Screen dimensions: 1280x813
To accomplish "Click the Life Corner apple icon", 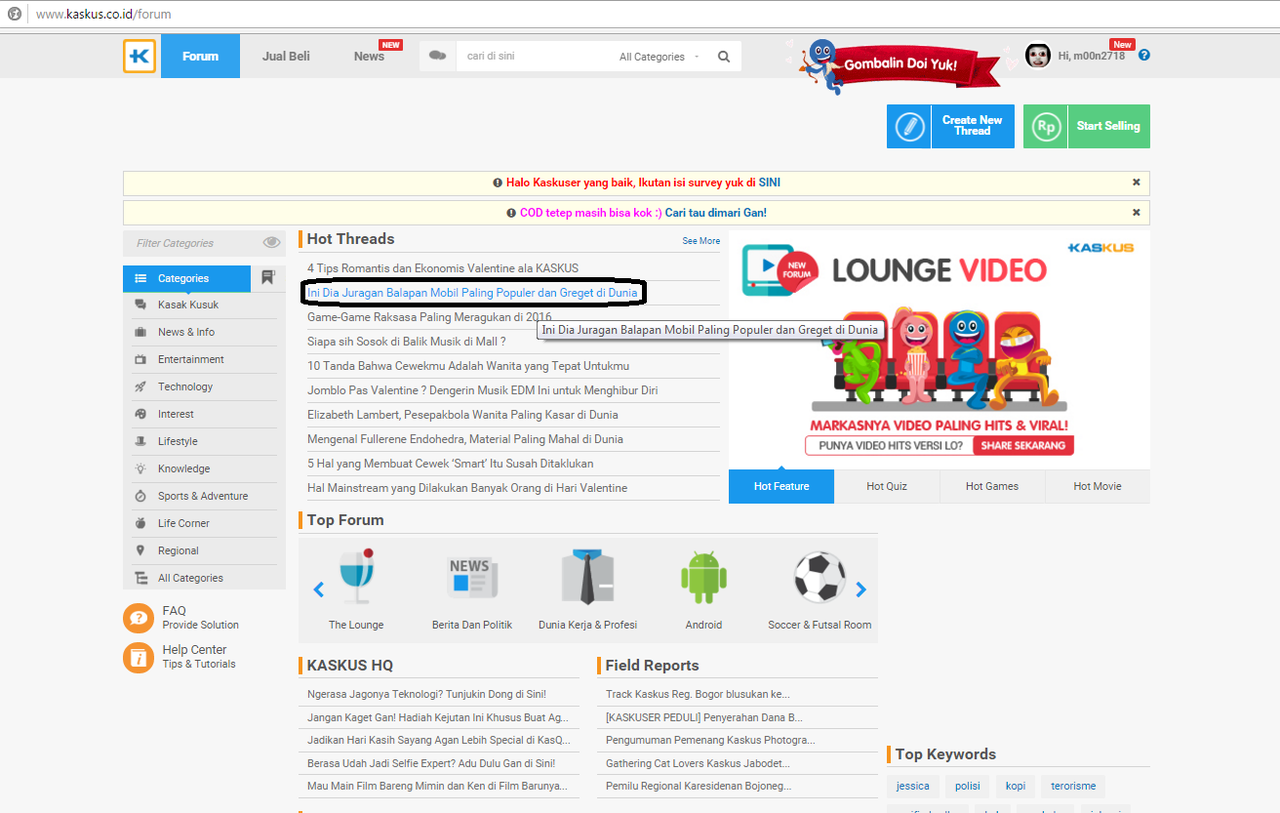I will [x=140, y=523].
